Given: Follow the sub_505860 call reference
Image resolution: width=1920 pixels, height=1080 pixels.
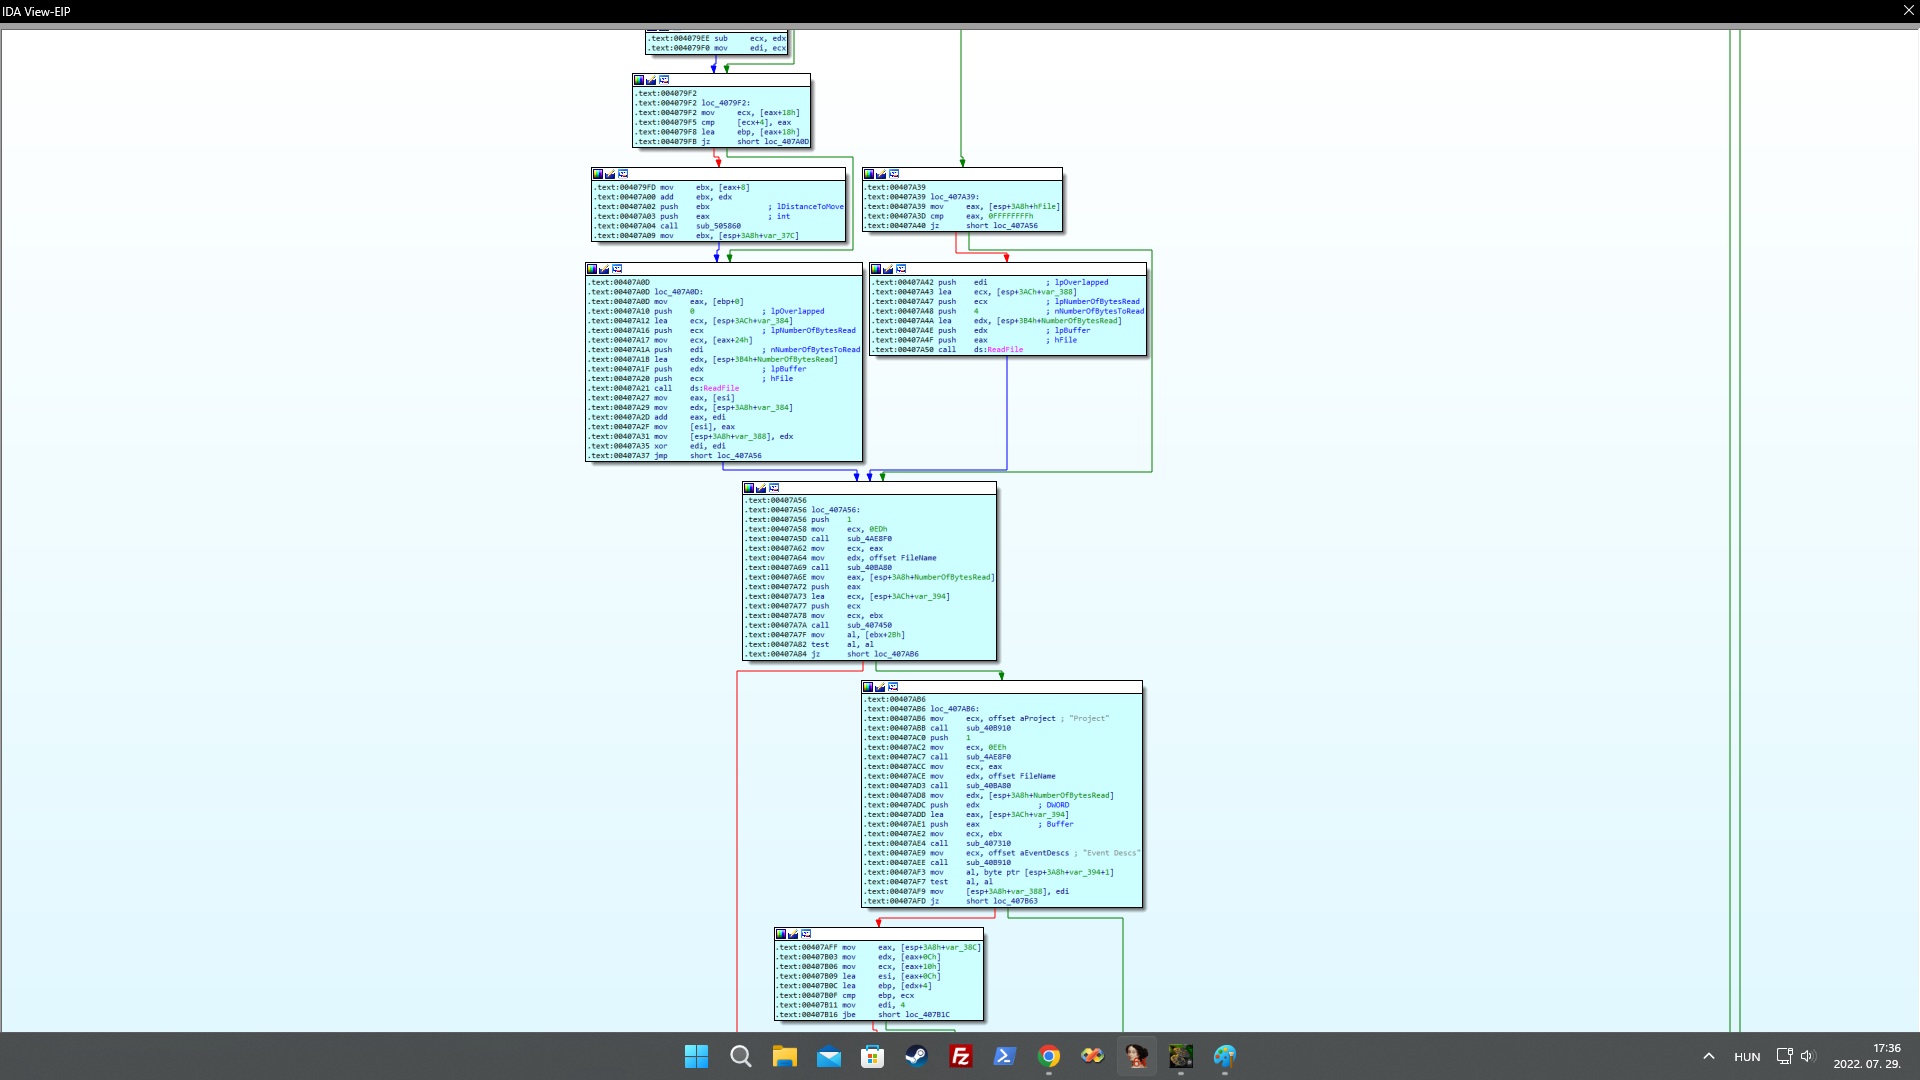Looking at the screenshot, I should point(718,226).
